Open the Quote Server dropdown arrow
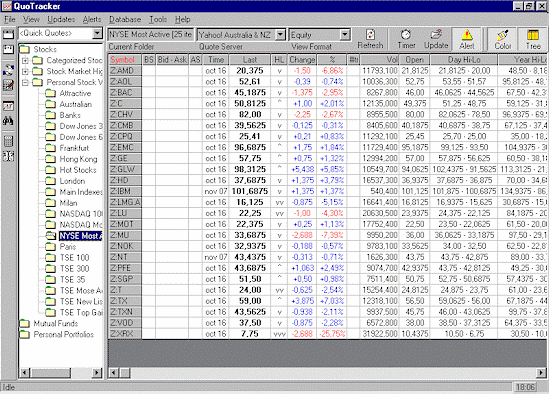The width and height of the screenshot is (550, 394). click(280, 34)
